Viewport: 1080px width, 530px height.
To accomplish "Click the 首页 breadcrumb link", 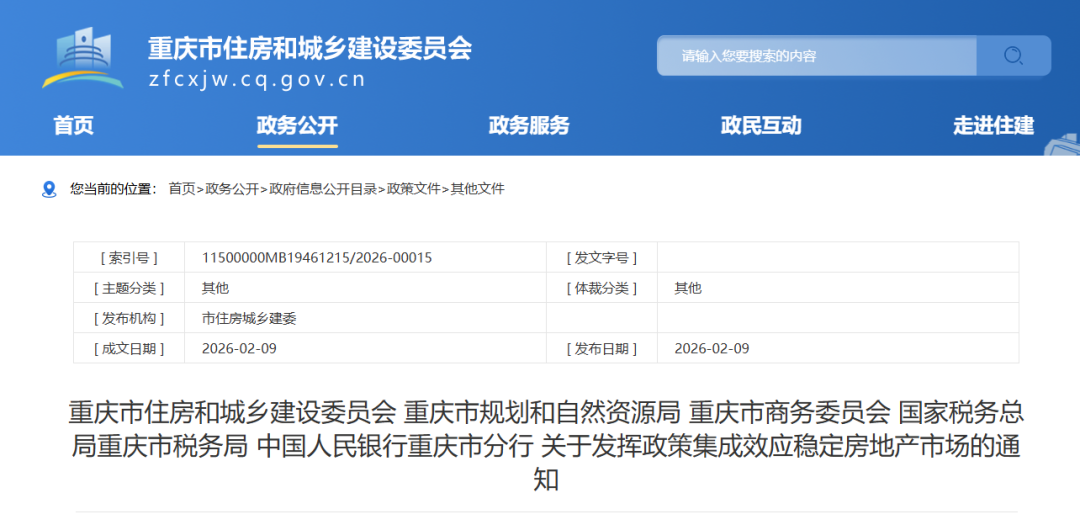I will (x=182, y=189).
